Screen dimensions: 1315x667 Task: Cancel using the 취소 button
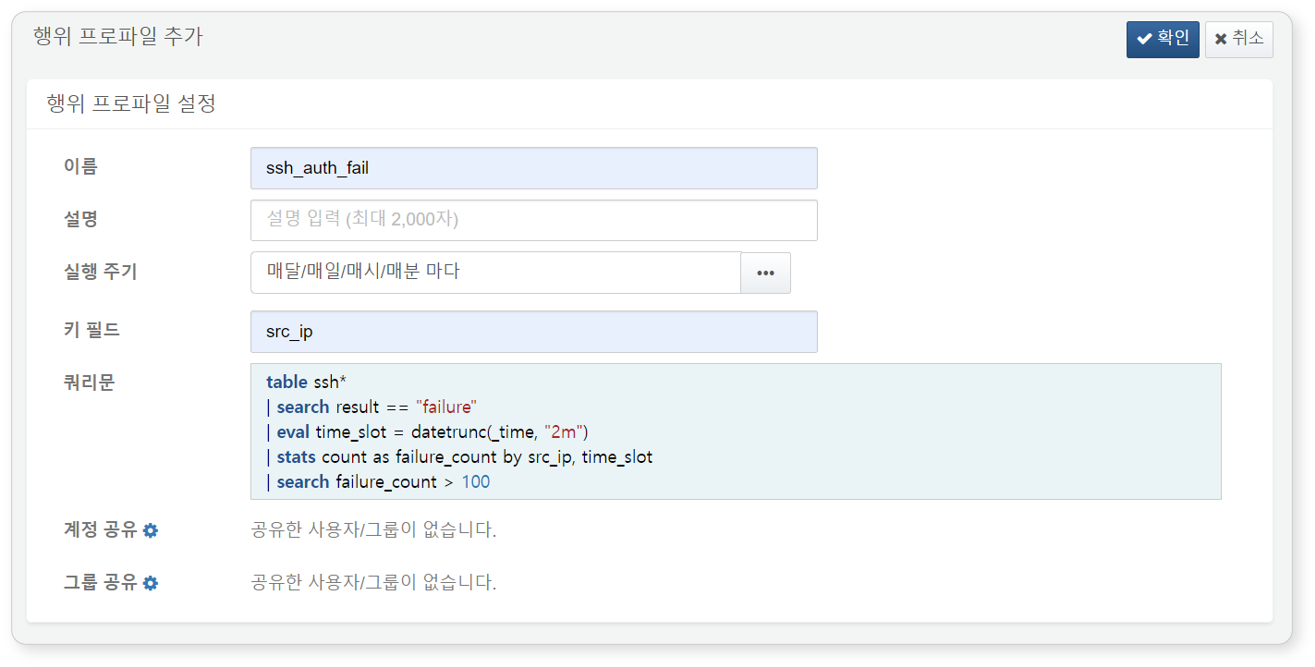[1239, 39]
